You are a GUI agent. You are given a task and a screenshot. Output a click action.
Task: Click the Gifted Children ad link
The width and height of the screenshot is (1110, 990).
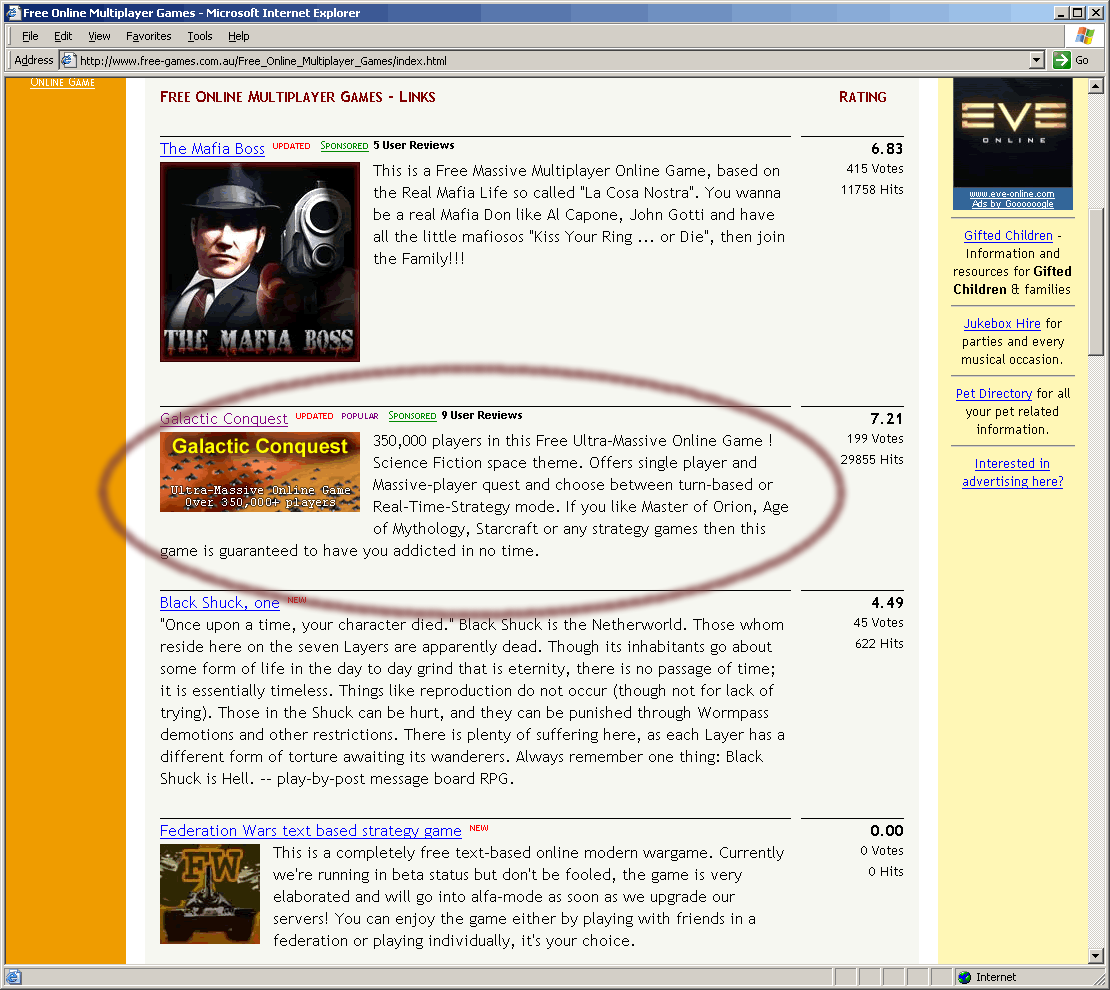[1008, 236]
